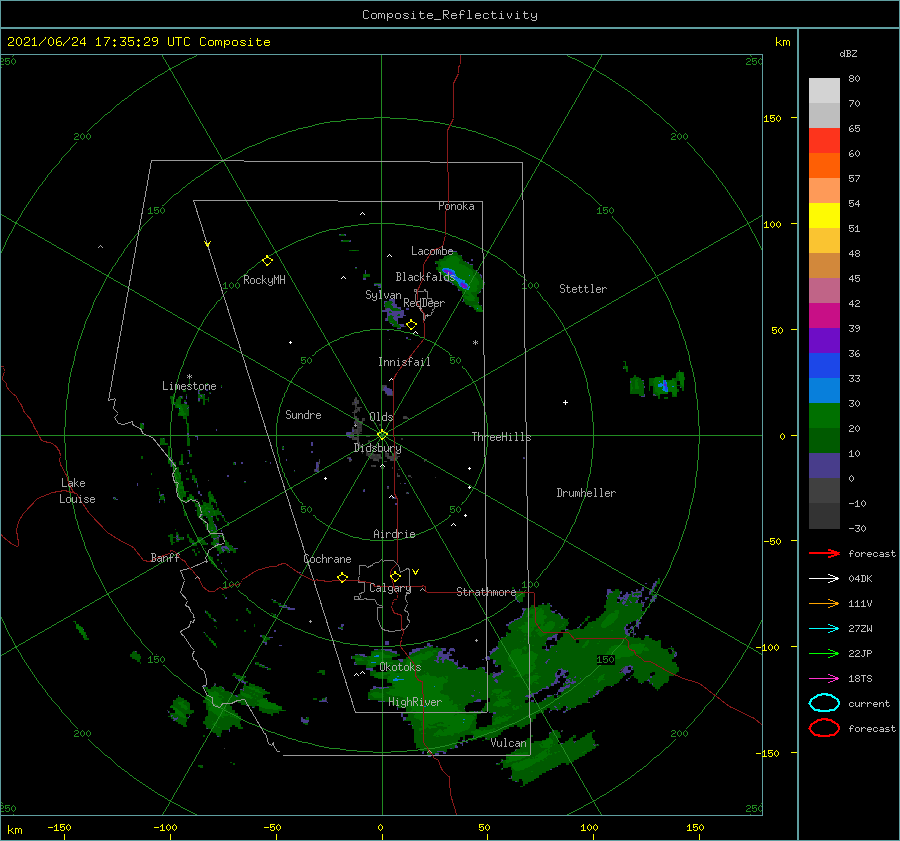Select the 42 dBZ magenta color swatch

(x=824, y=315)
